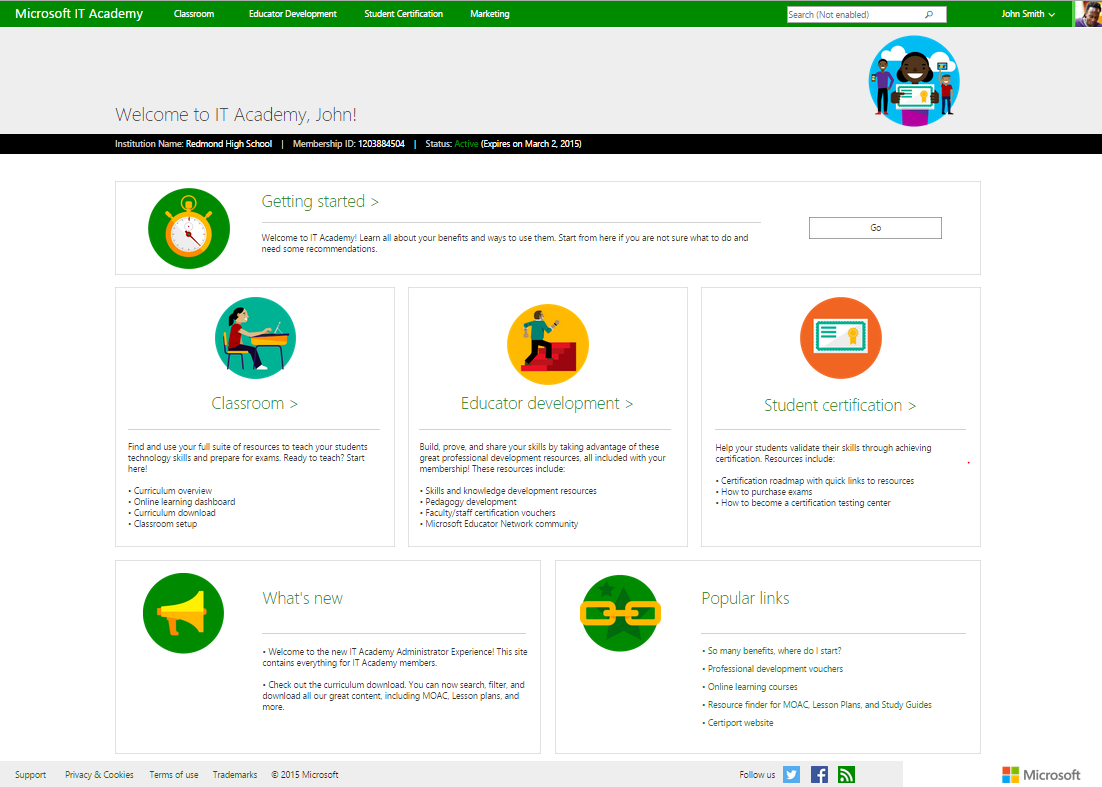Click the Online learning dashboard bullet
The image size is (1102, 787).
184,502
